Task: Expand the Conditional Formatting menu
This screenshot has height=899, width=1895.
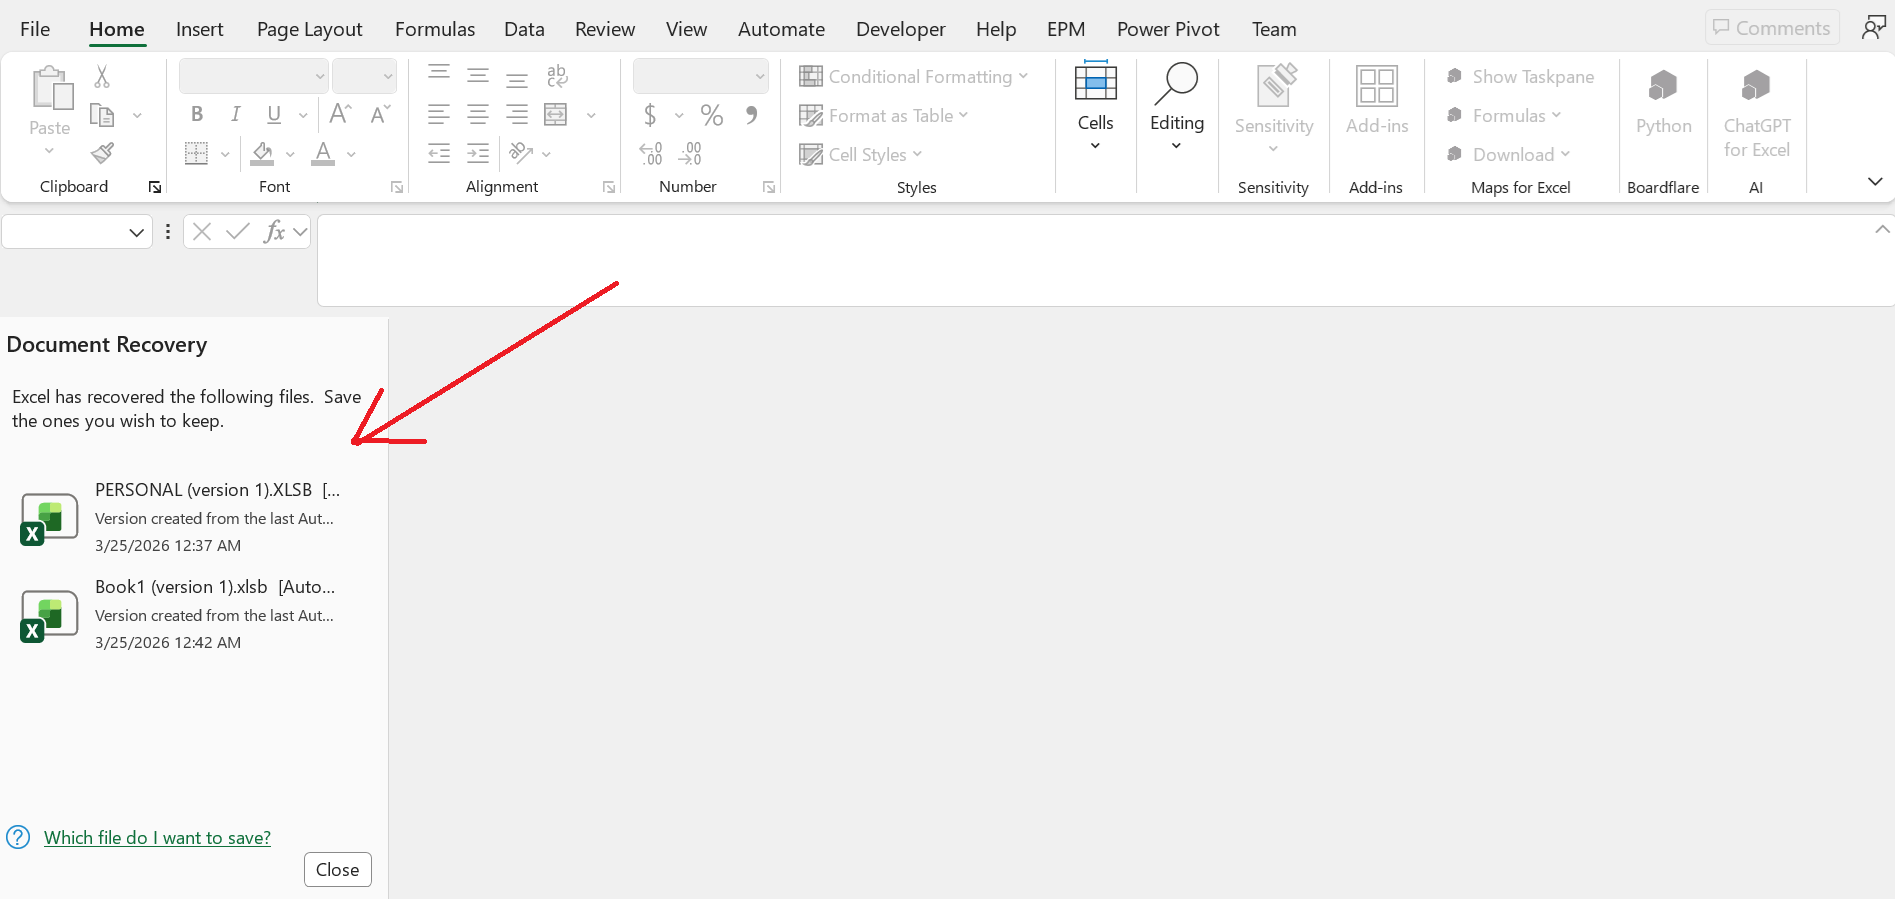Action: (x=913, y=77)
